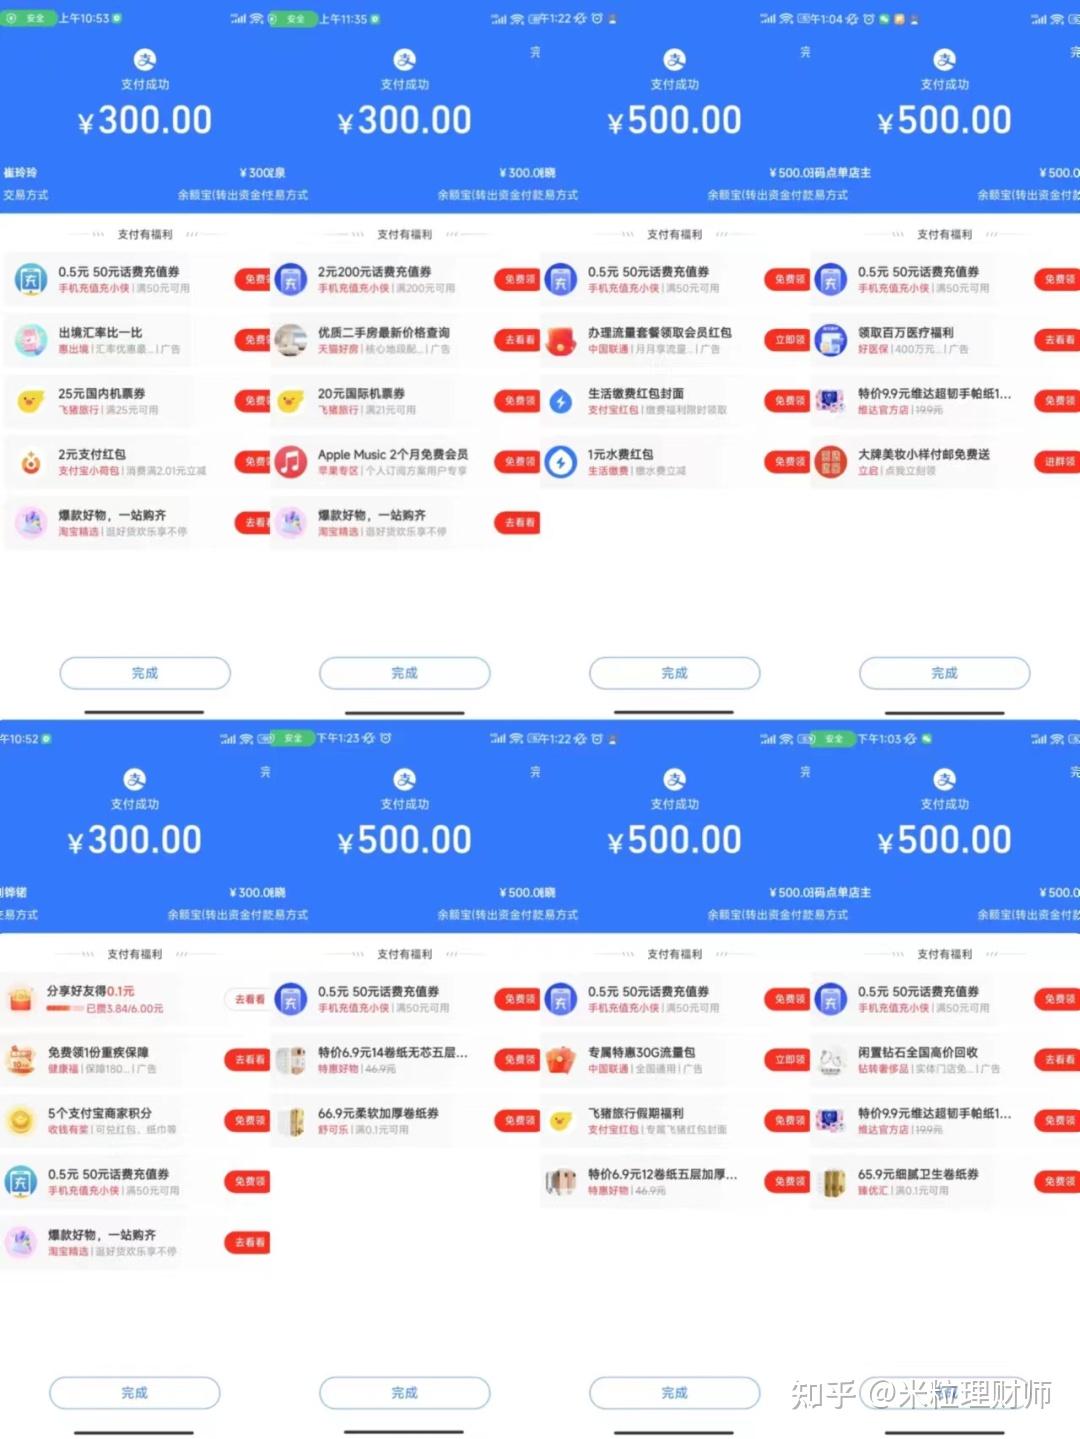Tap the 支付宝商家积分 gold coin icon
Image resolution: width=1080 pixels, height=1439 pixels.
point(21,1121)
